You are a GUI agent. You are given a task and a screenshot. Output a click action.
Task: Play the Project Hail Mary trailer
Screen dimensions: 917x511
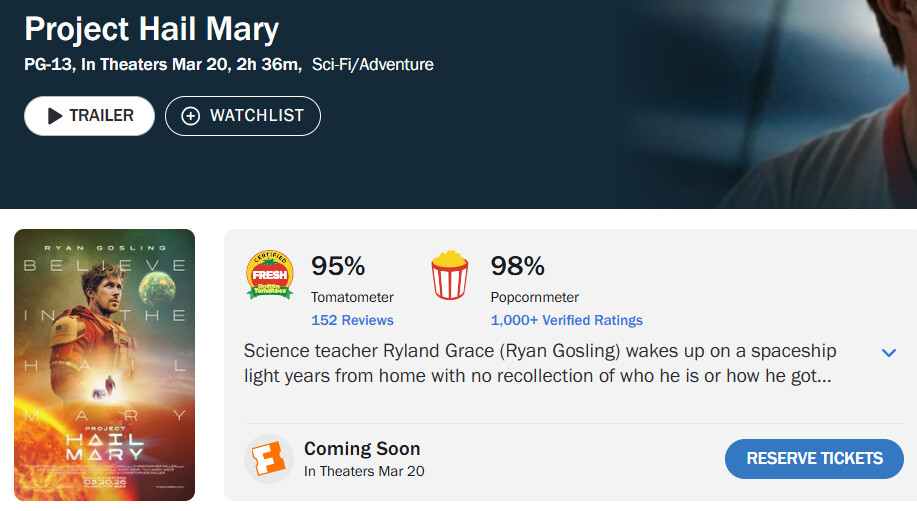[x=89, y=116]
